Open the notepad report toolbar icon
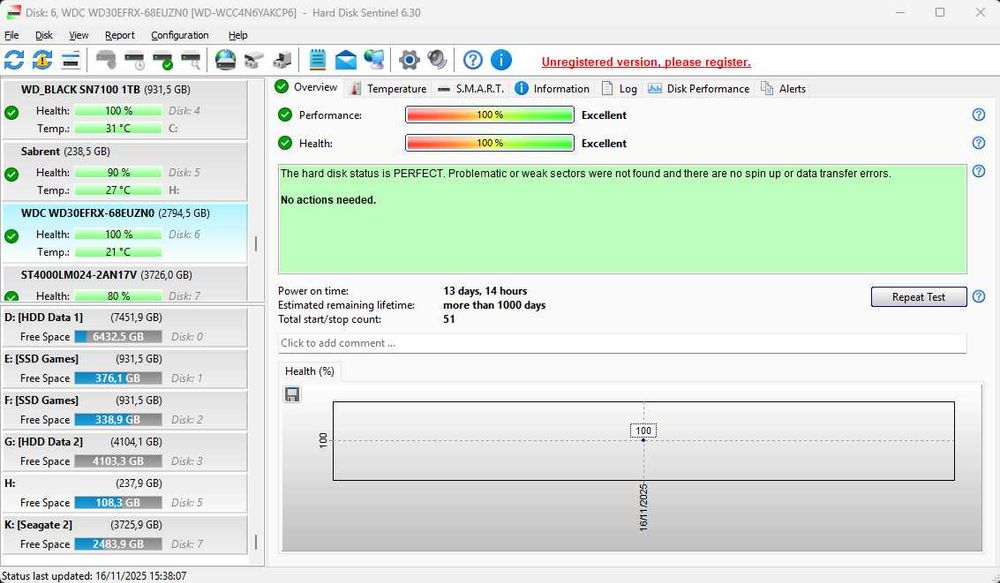 (x=317, y=60)
